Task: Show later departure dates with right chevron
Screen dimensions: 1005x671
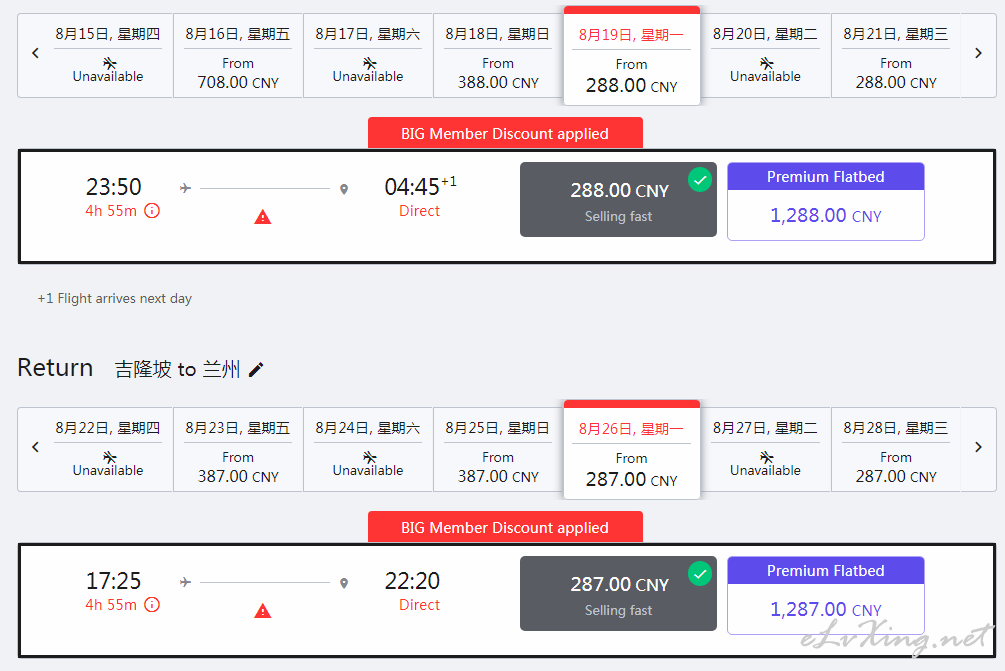Action: [x=978, y=53]
